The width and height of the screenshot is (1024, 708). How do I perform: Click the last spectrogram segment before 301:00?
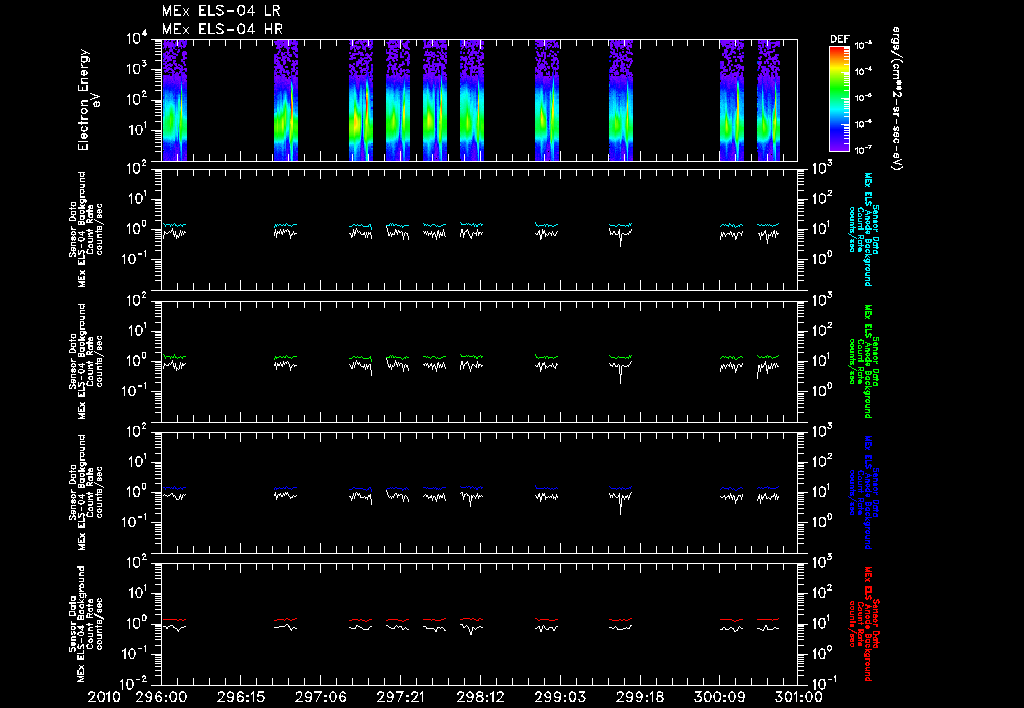coord(769,100)
